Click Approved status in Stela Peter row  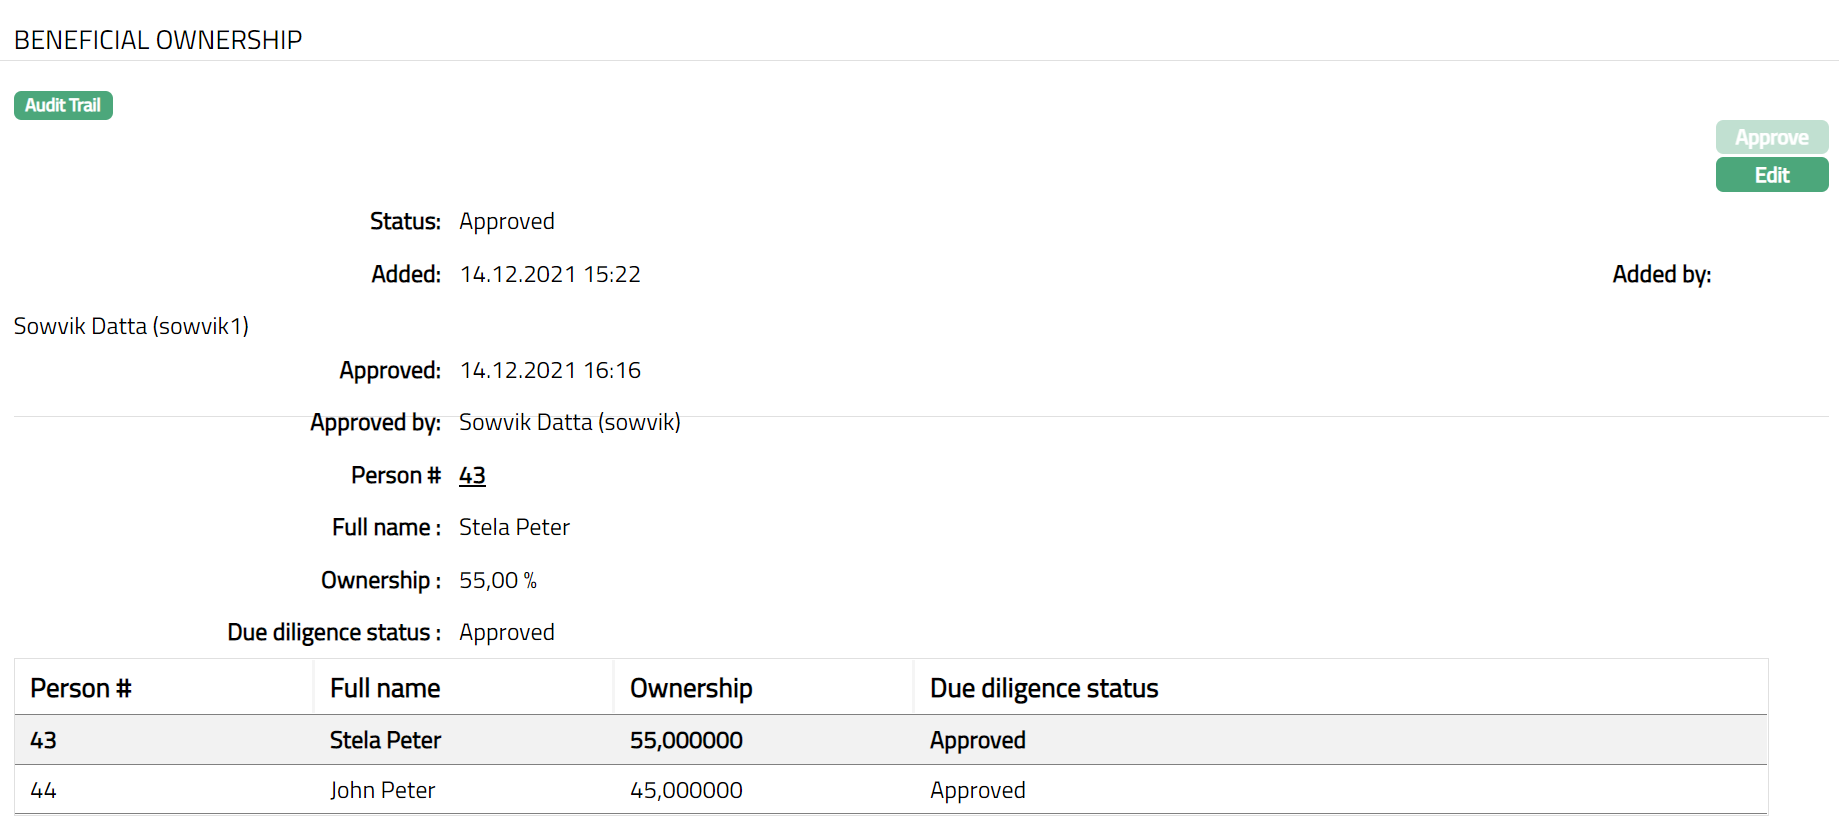coord(977,740)
